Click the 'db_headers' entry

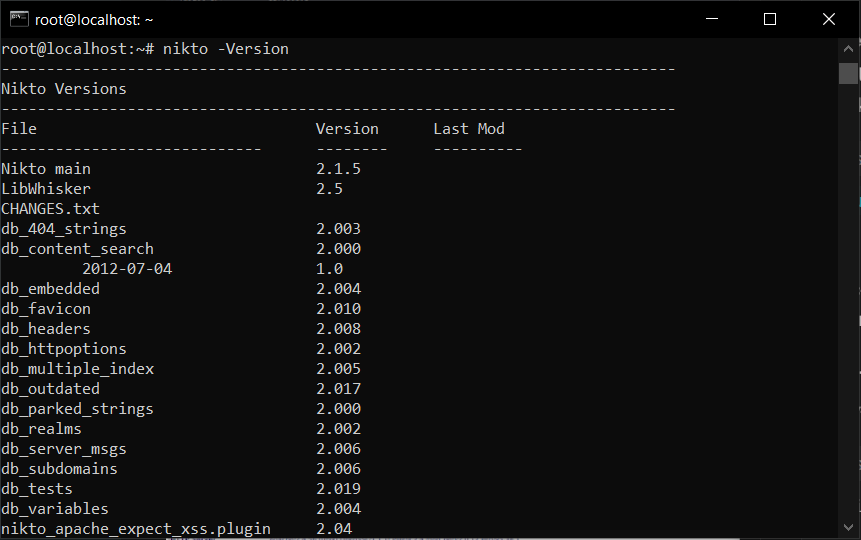click(x=46, y=329)
